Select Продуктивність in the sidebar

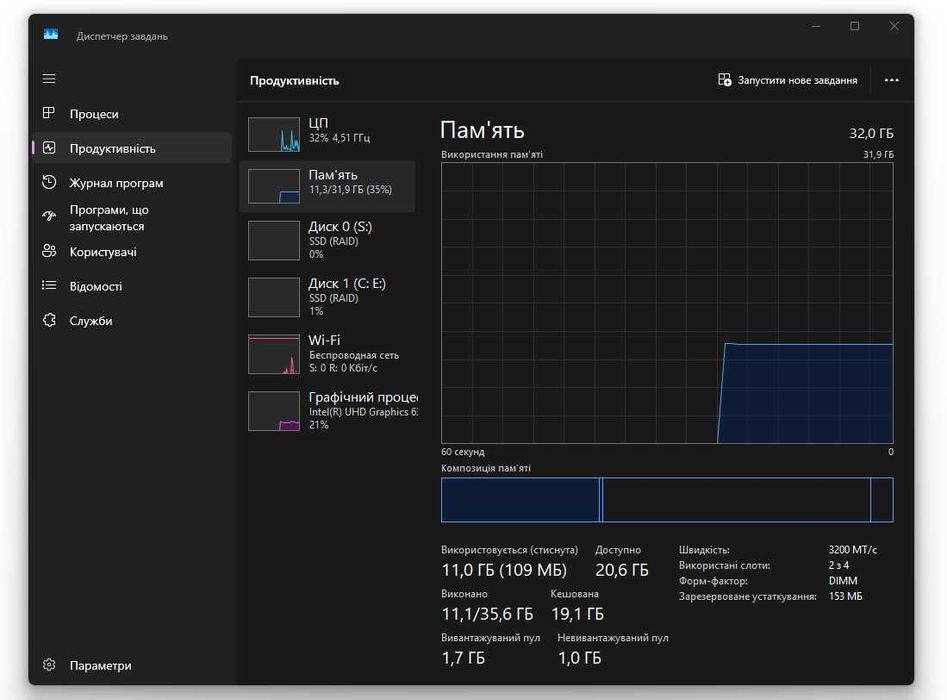click(x=132, y=148)
